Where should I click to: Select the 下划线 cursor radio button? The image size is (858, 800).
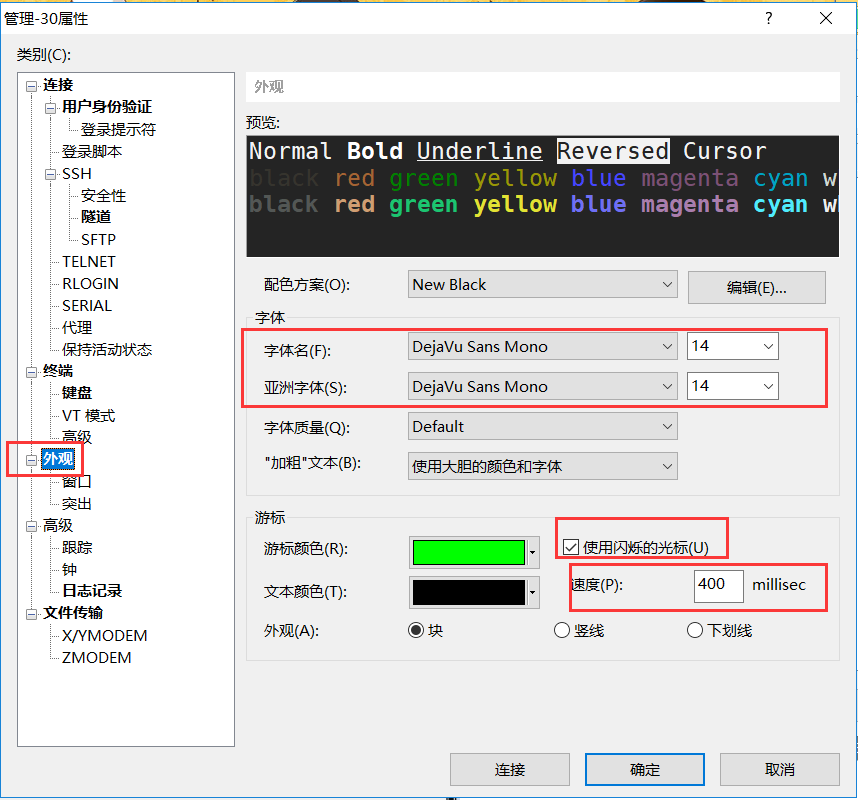(x=694, y=630)
